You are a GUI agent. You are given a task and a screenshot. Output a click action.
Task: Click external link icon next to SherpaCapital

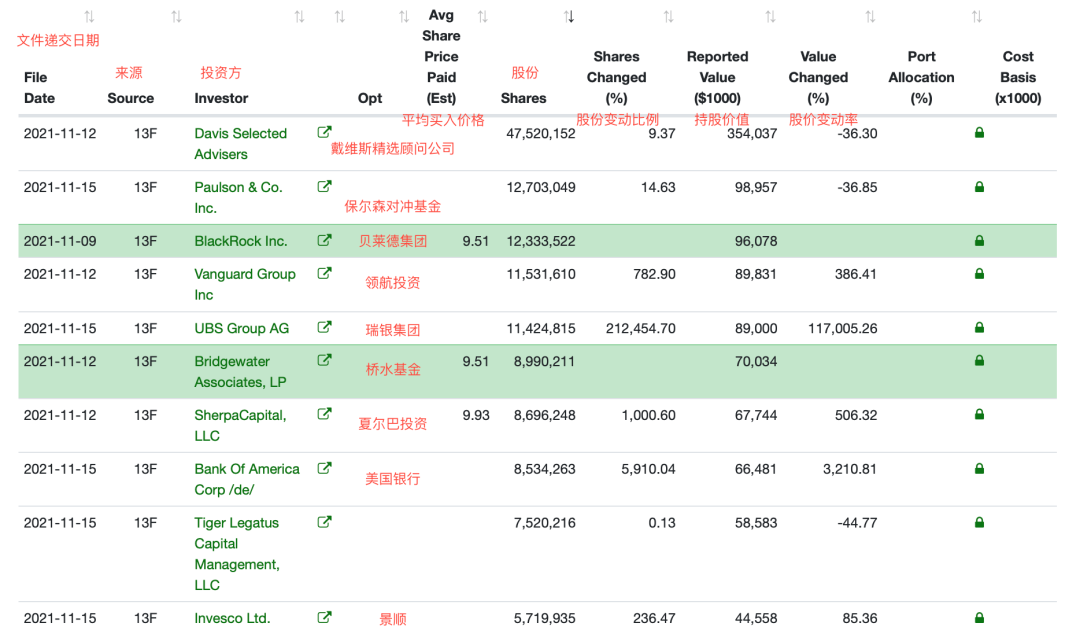point(324,414)
